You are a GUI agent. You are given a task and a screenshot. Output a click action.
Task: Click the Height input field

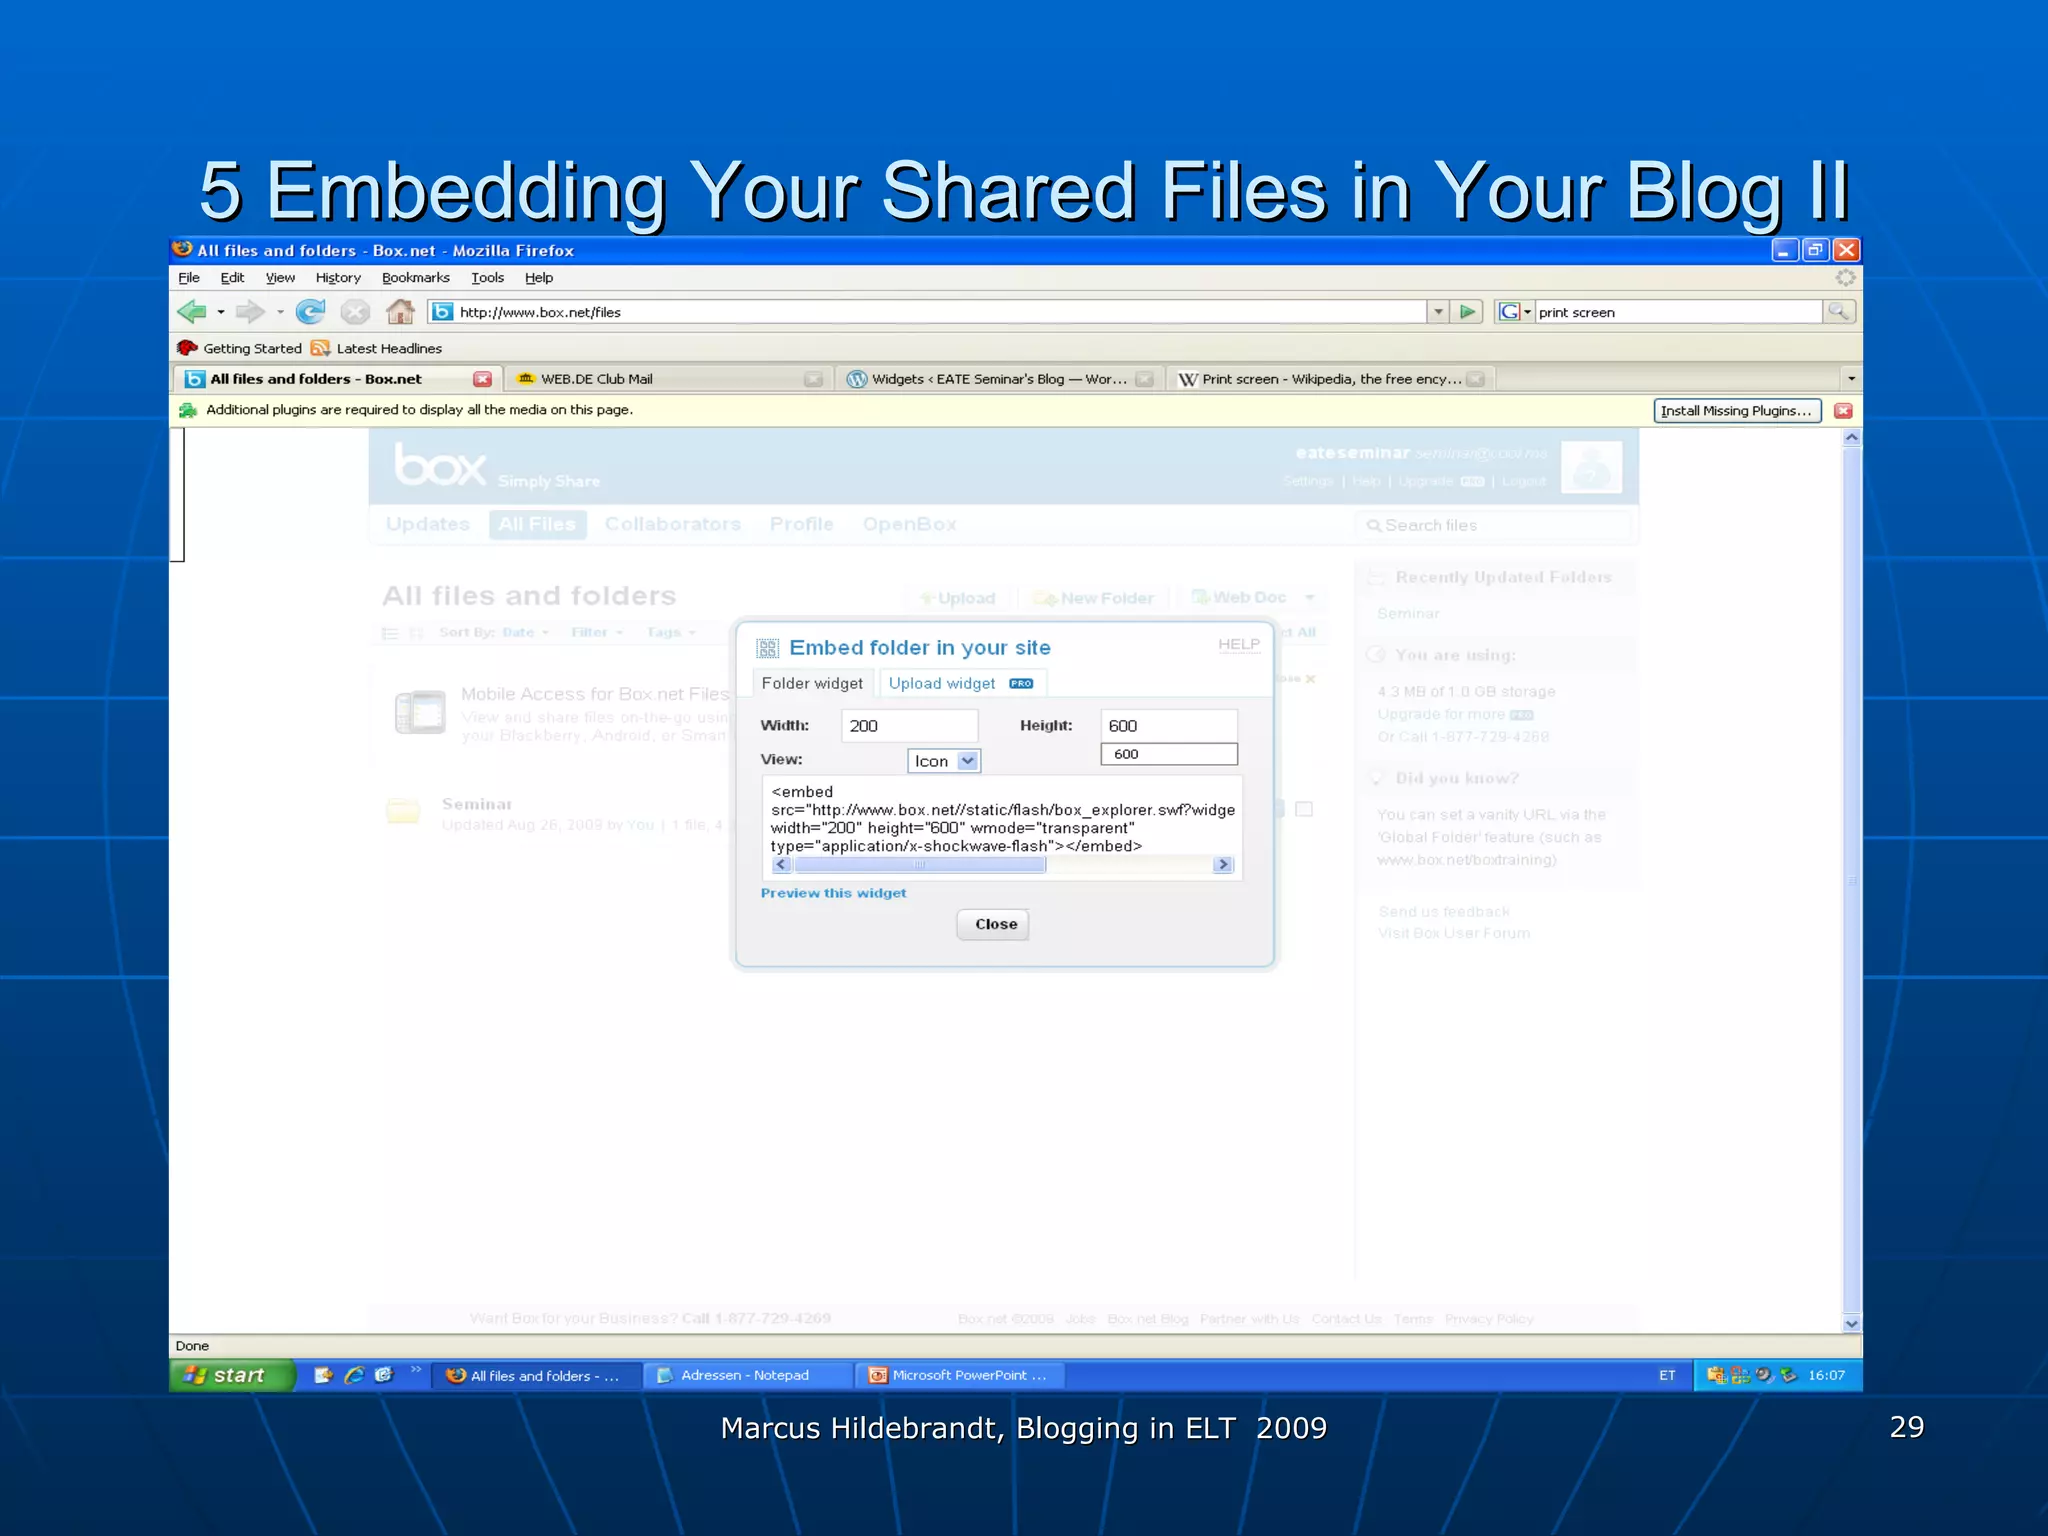click(x=1169, y=726)
